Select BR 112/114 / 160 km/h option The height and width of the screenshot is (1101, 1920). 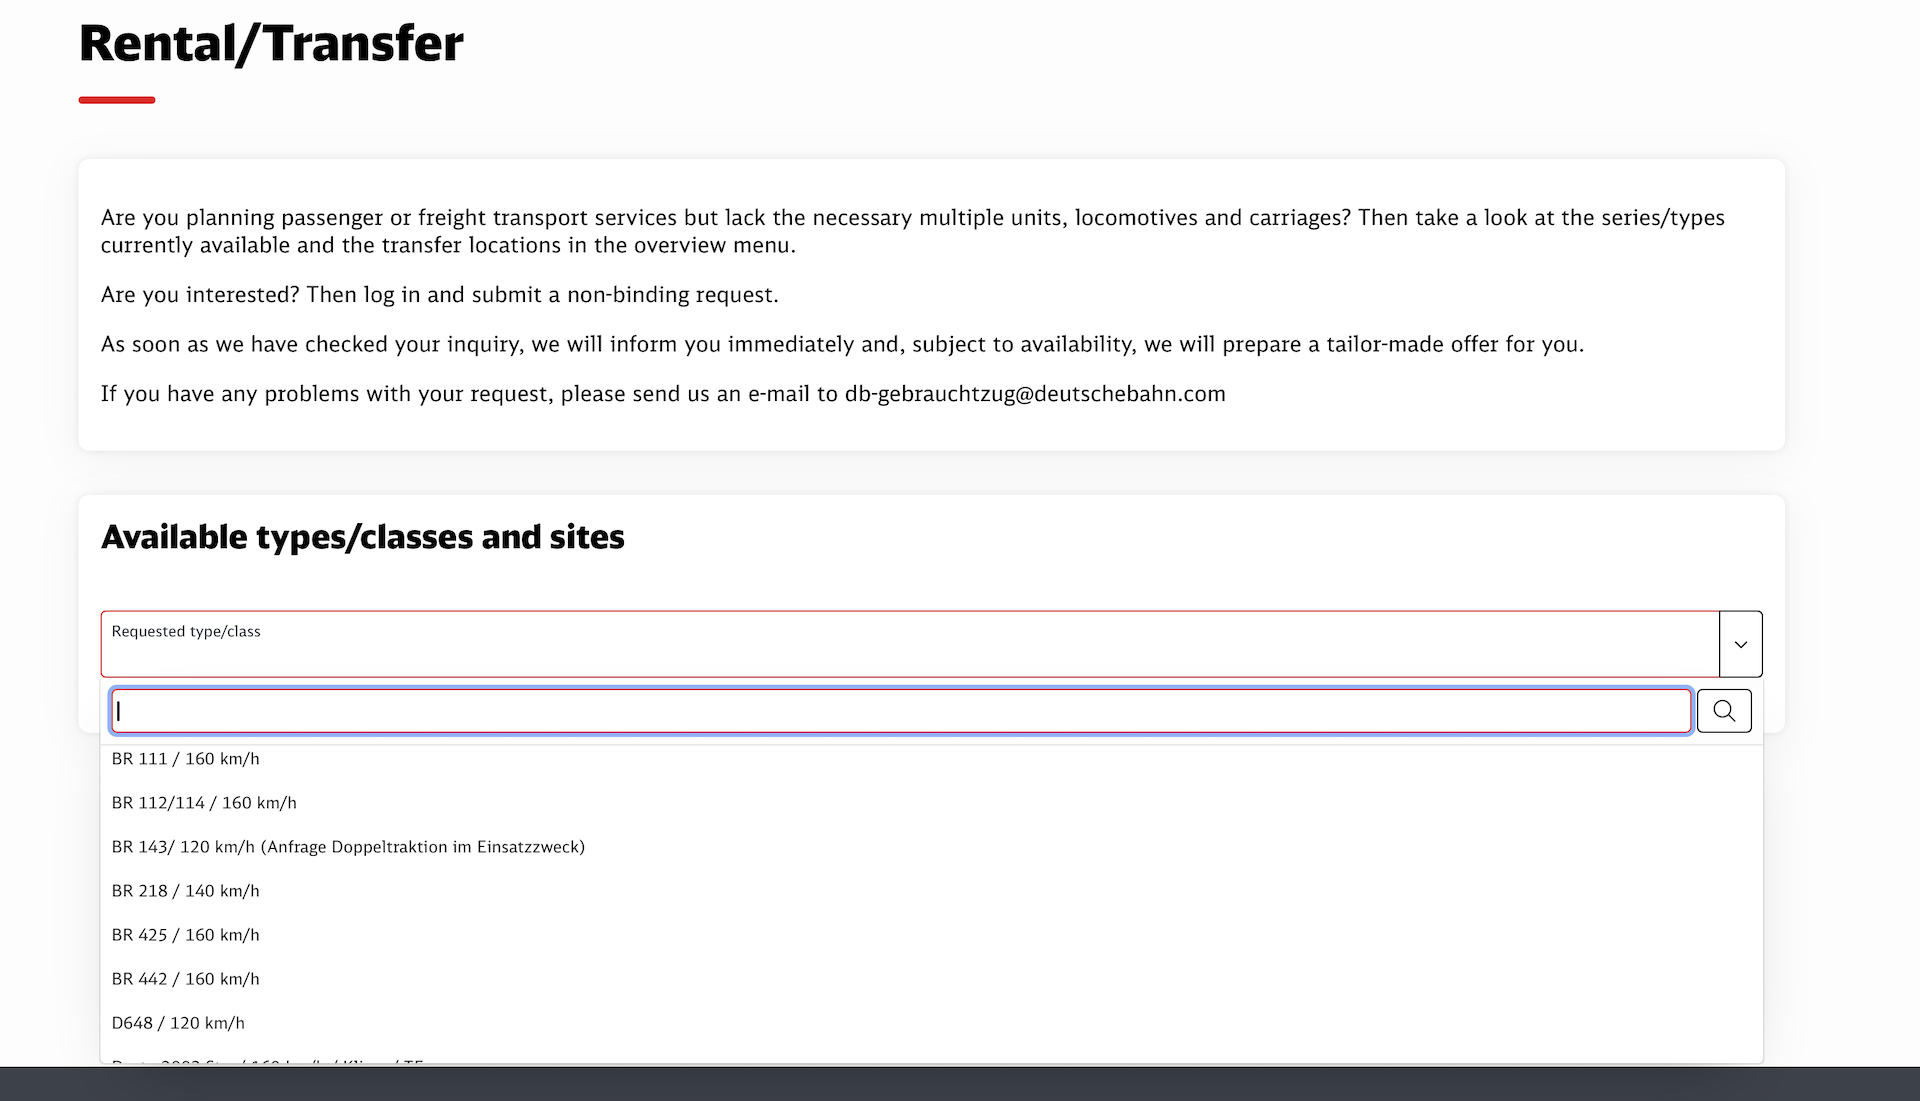[204, 803]
